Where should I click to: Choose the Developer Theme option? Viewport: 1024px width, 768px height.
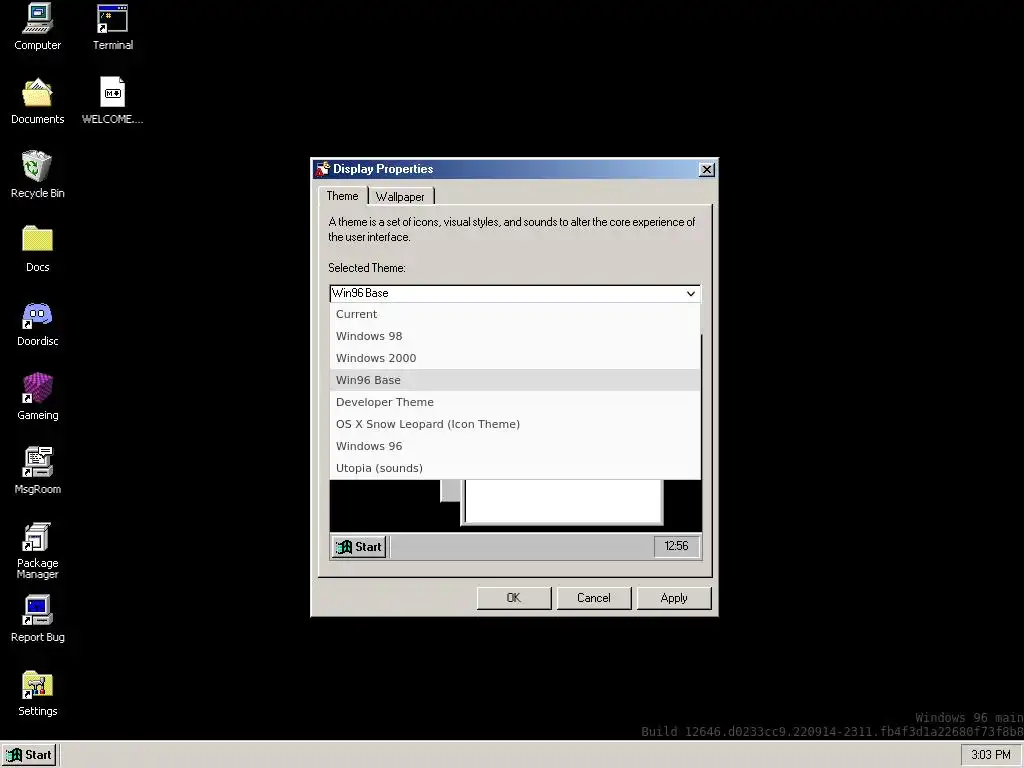[515, 402]
